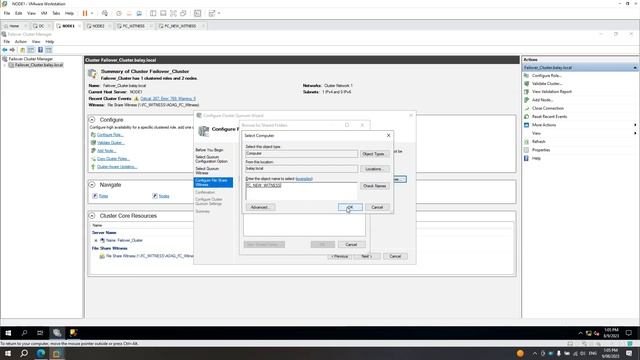This screenshot has height=360, width=640.
Task: Select Failover Cluster Manager root node
Action: tap(31, 59)
